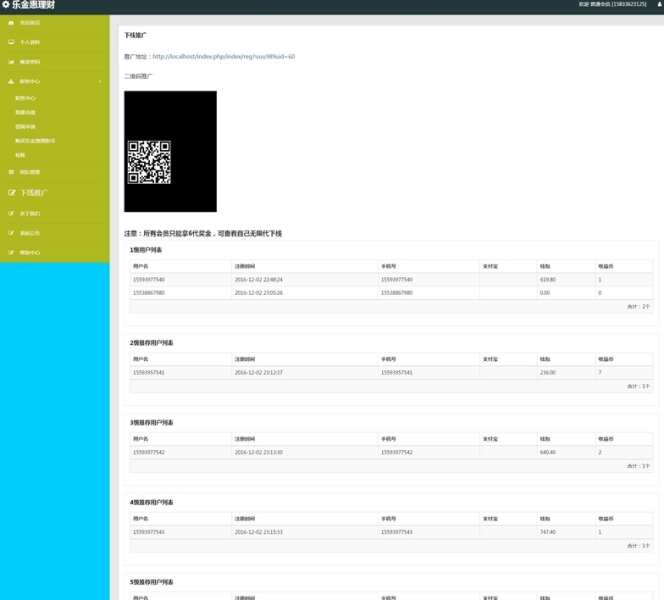
Task: Click the list icon for 团队管理
Action: 11,172
